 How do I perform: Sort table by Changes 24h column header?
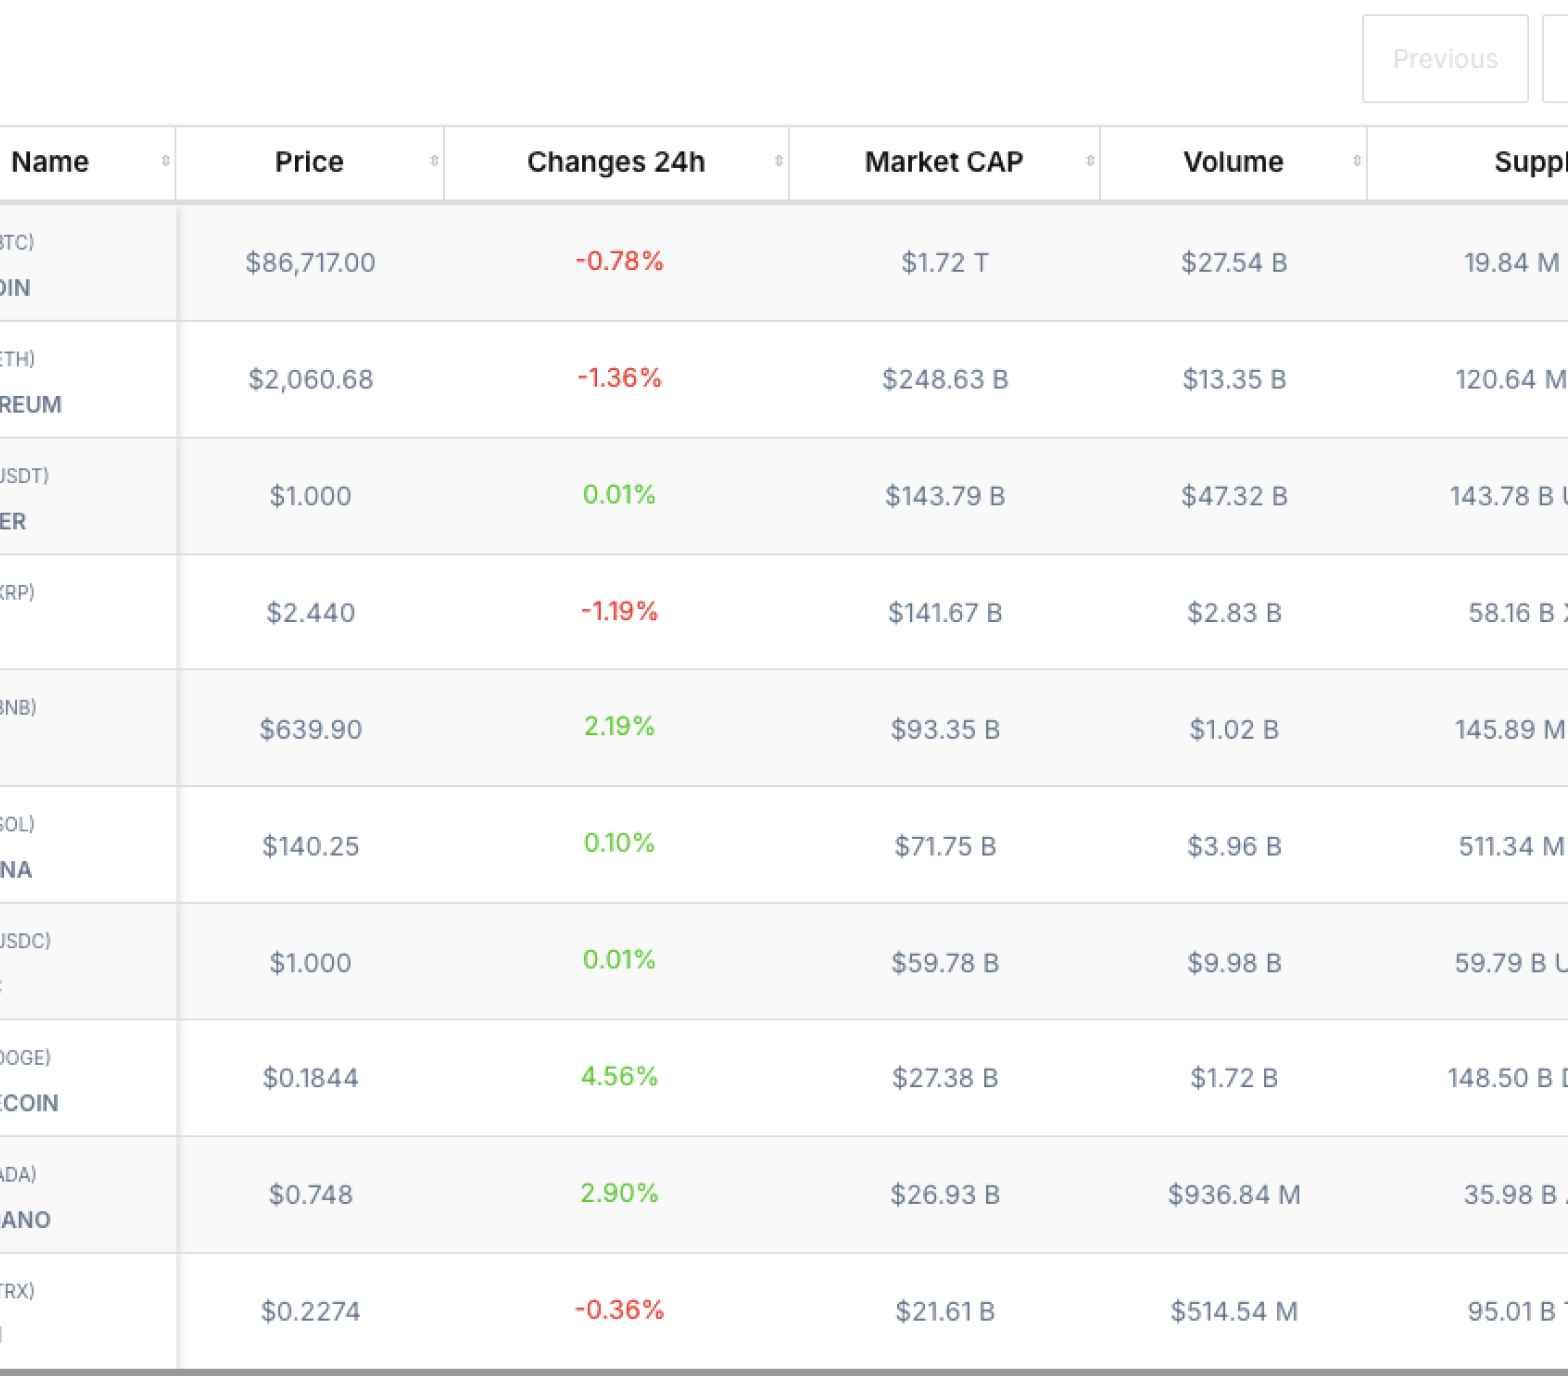(616, 162)
